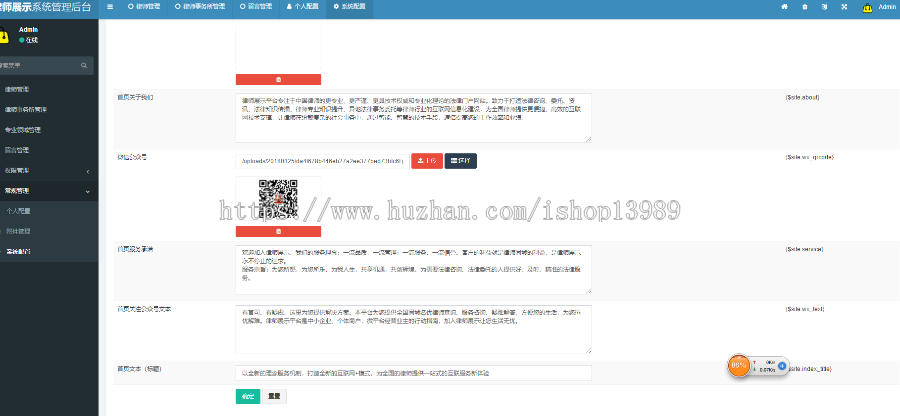Focus the 首页关于我们 textarea
The height and width of the screenshot is (416, 900).
coord(413,118)
